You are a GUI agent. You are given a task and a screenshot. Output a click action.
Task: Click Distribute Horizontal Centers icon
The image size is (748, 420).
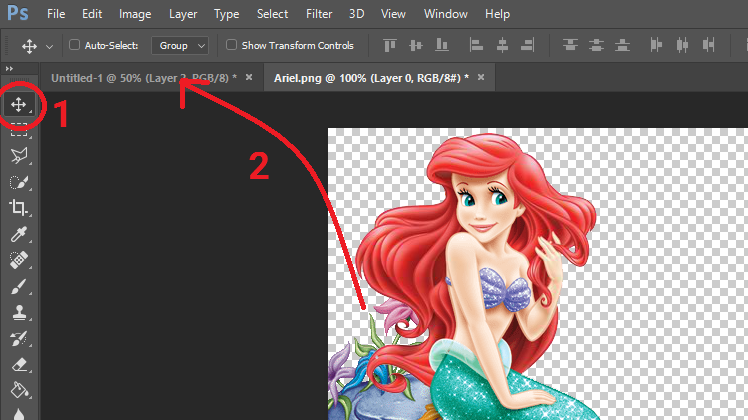682,45
